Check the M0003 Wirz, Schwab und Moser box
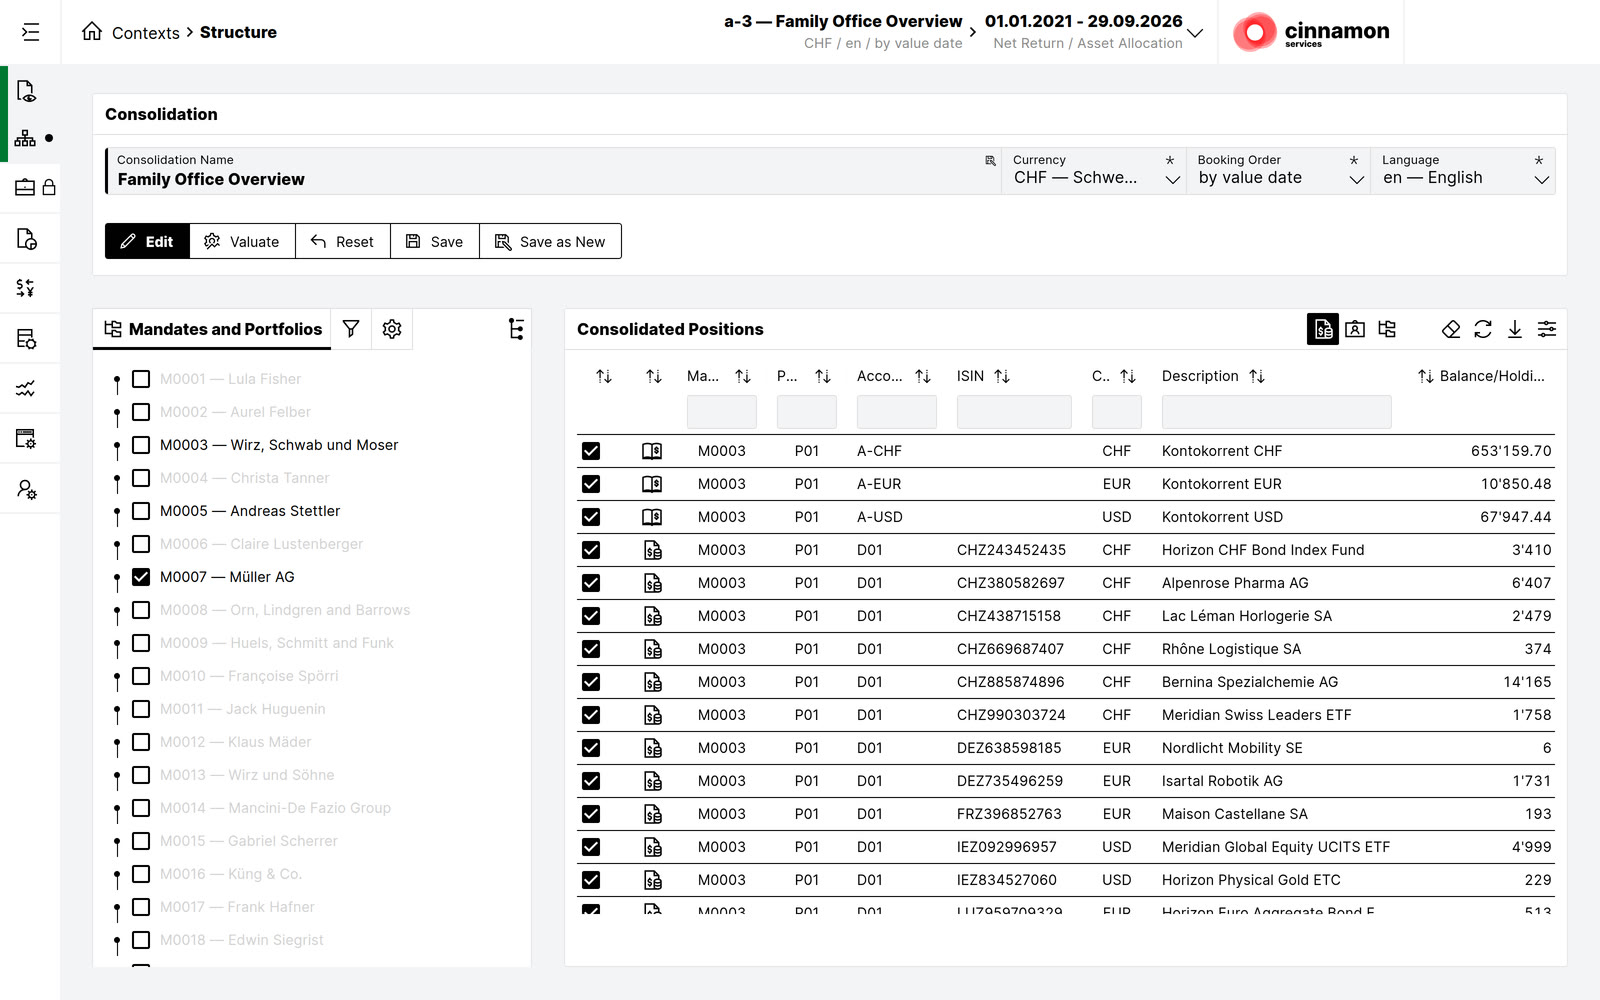 (x=141, y=445)
